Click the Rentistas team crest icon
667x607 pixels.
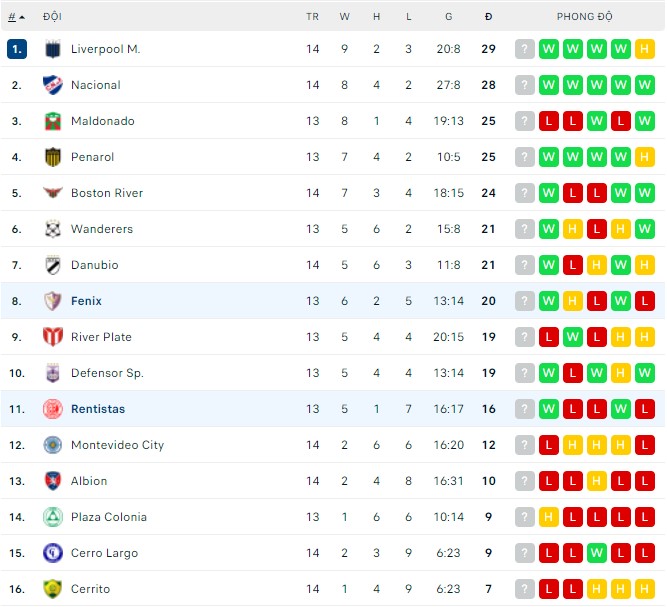(53, 409)
